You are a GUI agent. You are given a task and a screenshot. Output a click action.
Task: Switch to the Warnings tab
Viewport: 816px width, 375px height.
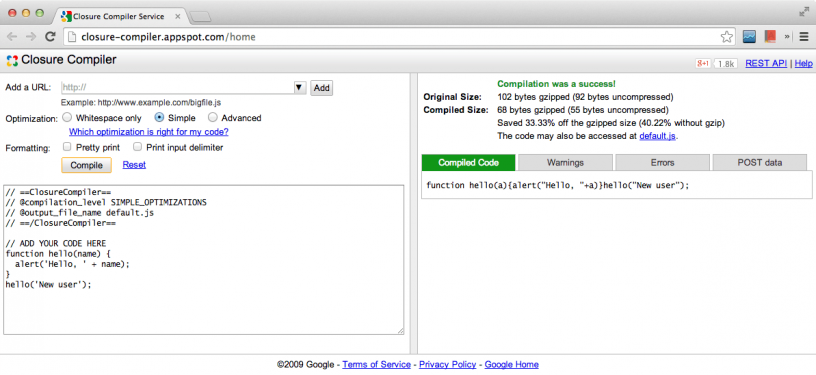[x=565, y=163]
